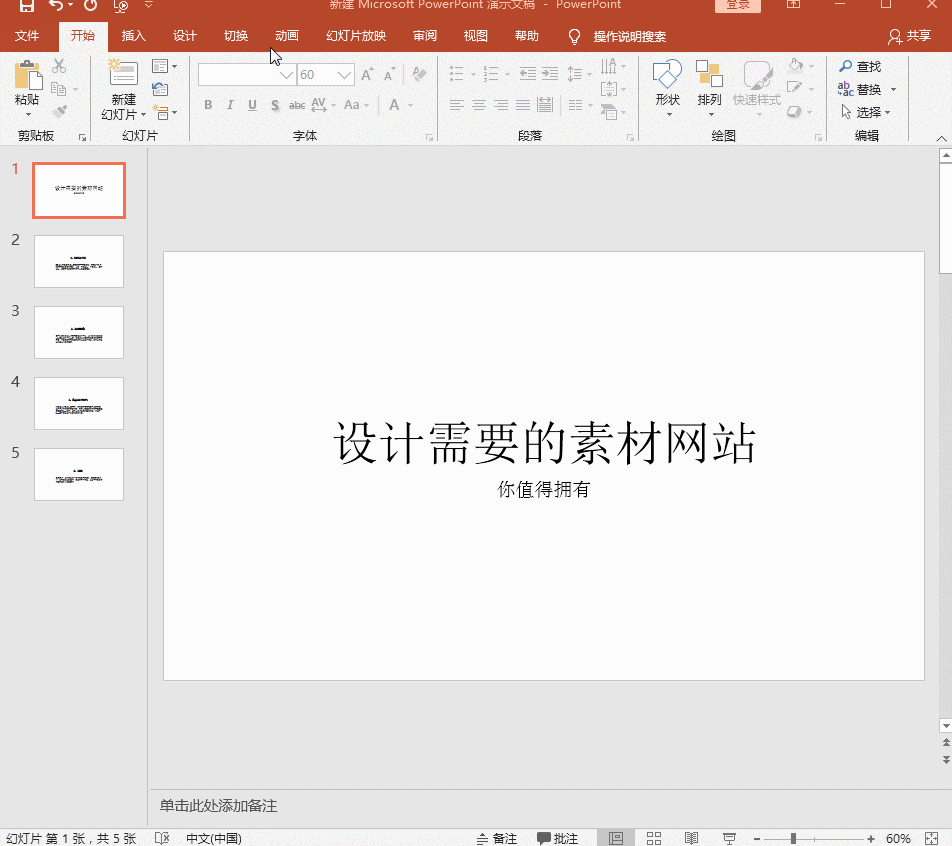Select slide 3 thumbnail
This screenshot has height=846, width=952.
tap(79, 332)
